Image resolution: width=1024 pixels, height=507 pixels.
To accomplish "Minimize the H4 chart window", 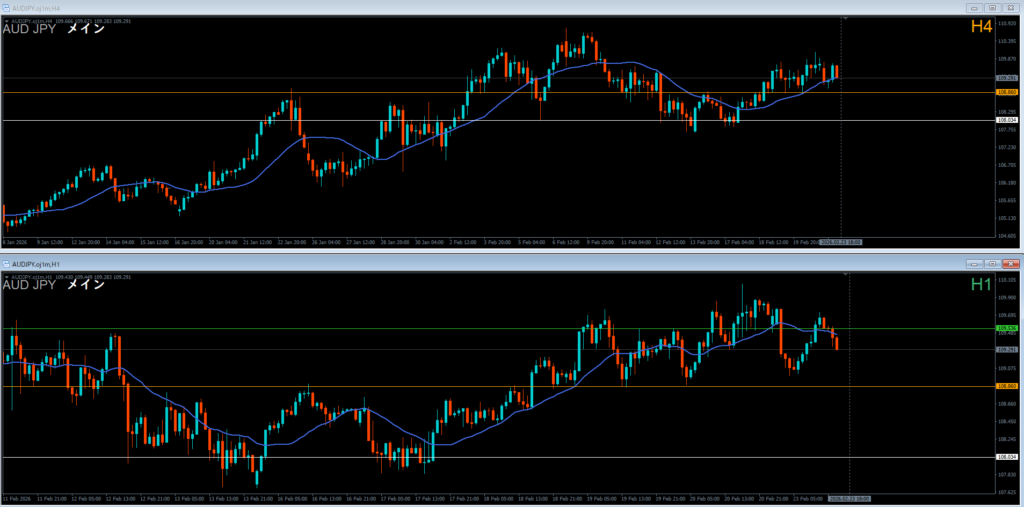I will tap(974, 7).
